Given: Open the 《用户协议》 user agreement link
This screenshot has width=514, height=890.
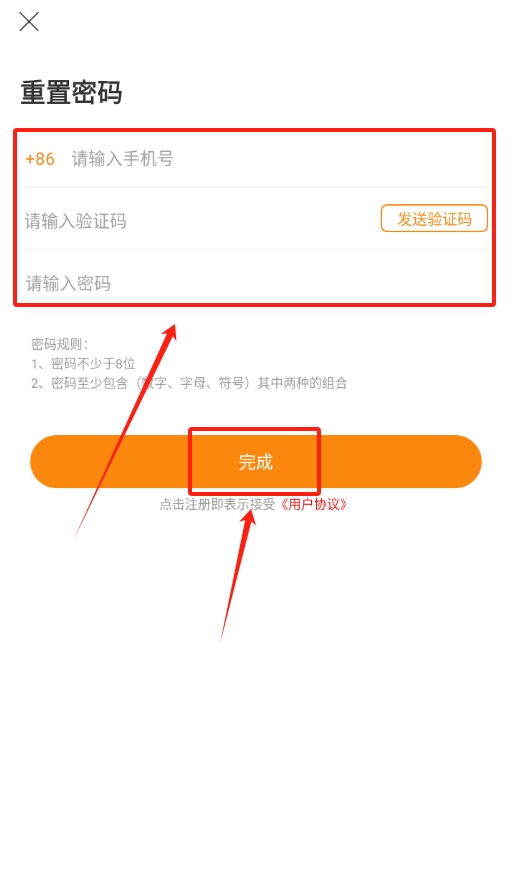Looking at the screenshot, I should [314, 504].
